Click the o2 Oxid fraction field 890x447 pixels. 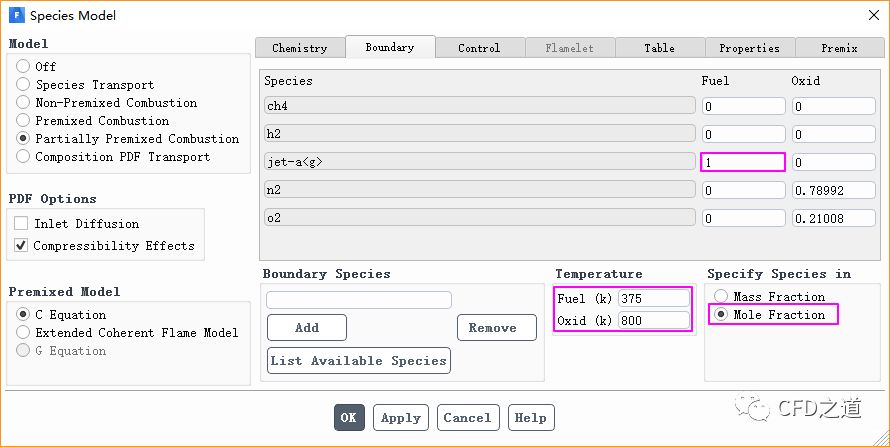coord(833,218)
